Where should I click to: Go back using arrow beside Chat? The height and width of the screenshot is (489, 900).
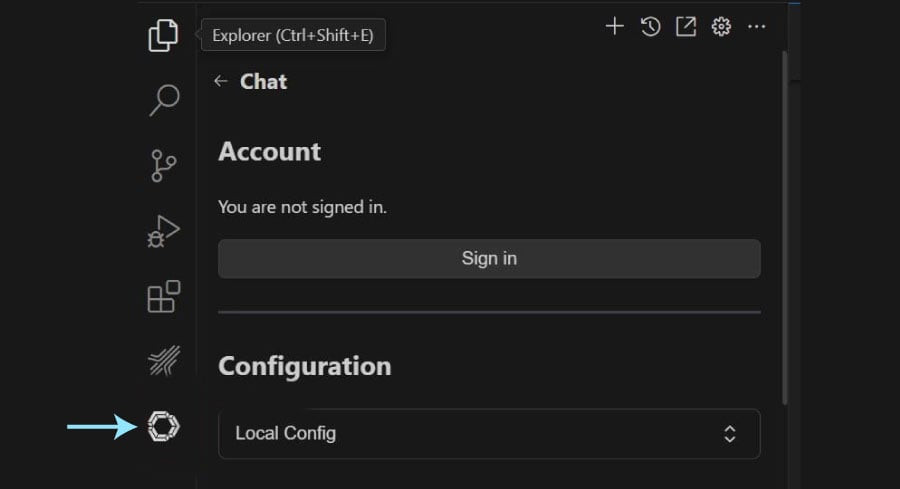[x=221, y=82]
